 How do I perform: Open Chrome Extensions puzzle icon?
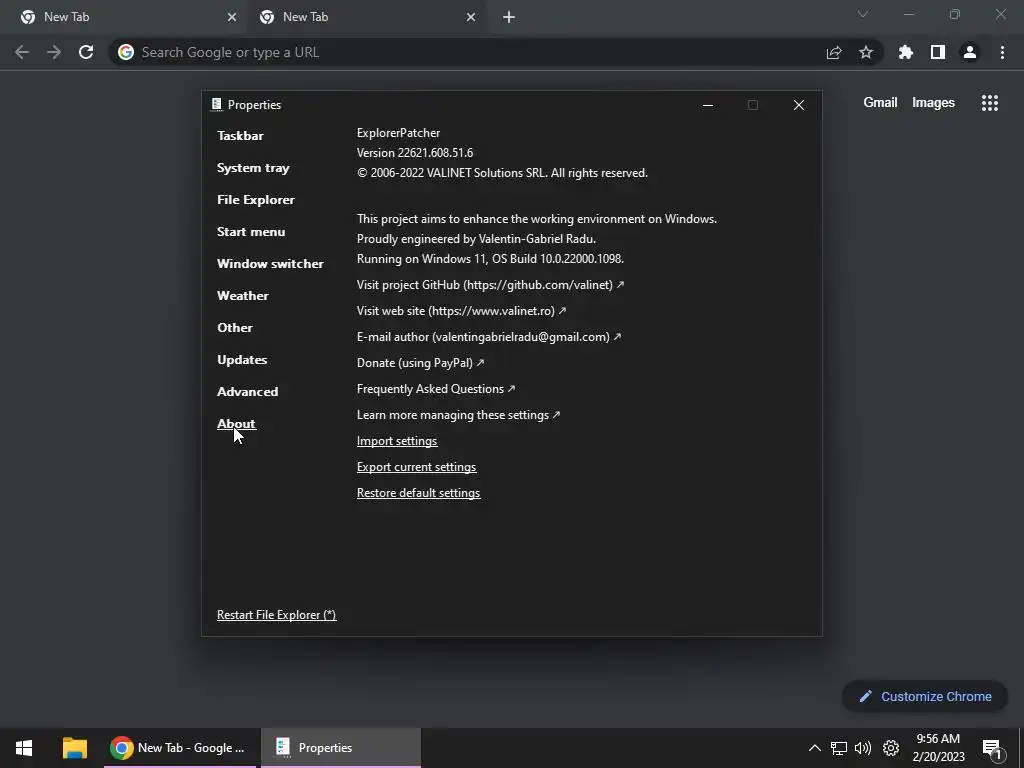pos(905,52)
